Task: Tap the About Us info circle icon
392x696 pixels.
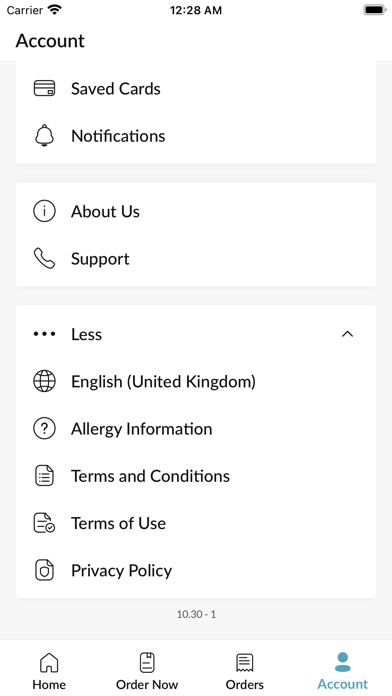Action: tap(44, 211)
